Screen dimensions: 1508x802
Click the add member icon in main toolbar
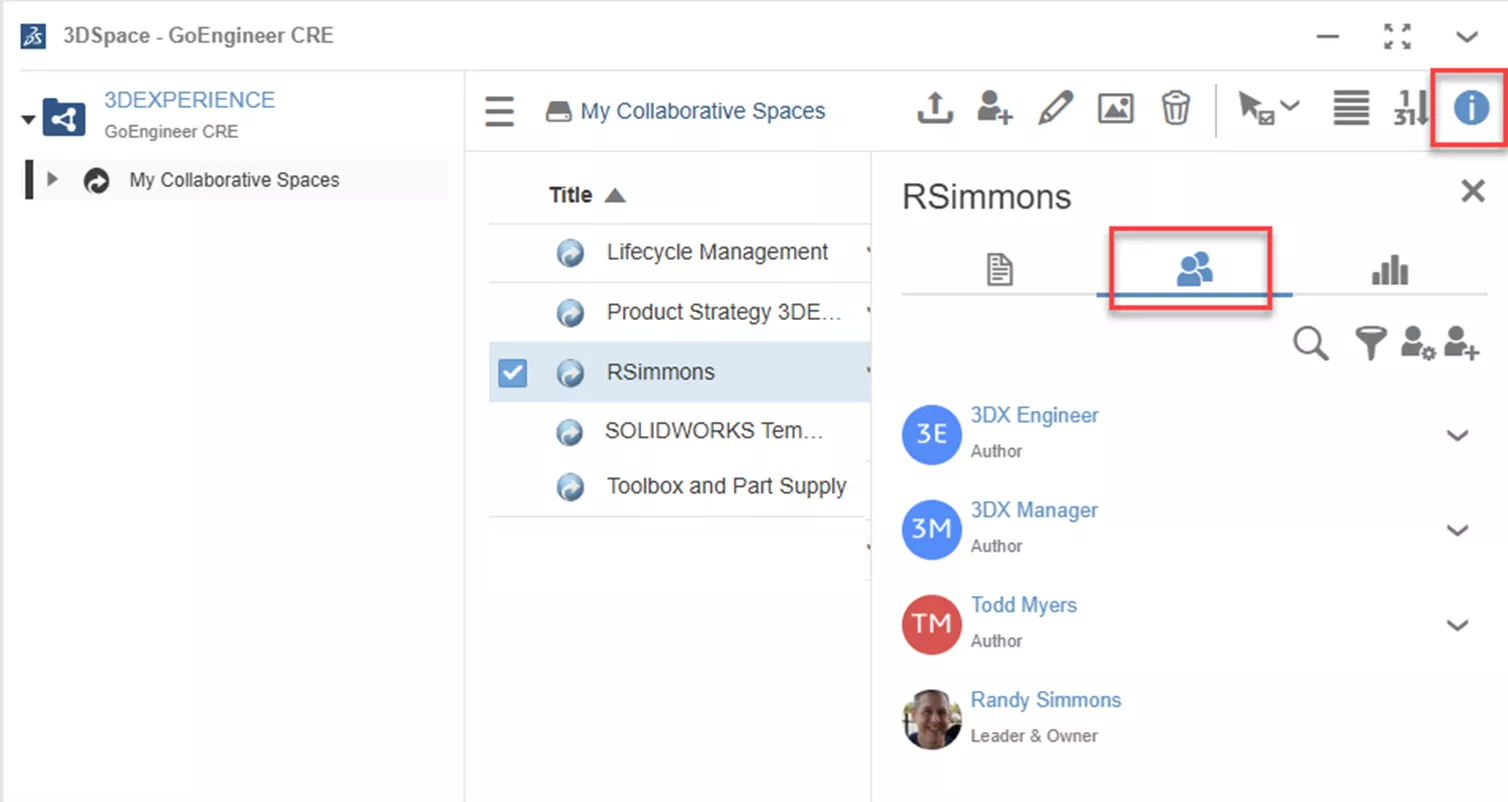pos(994,108)
